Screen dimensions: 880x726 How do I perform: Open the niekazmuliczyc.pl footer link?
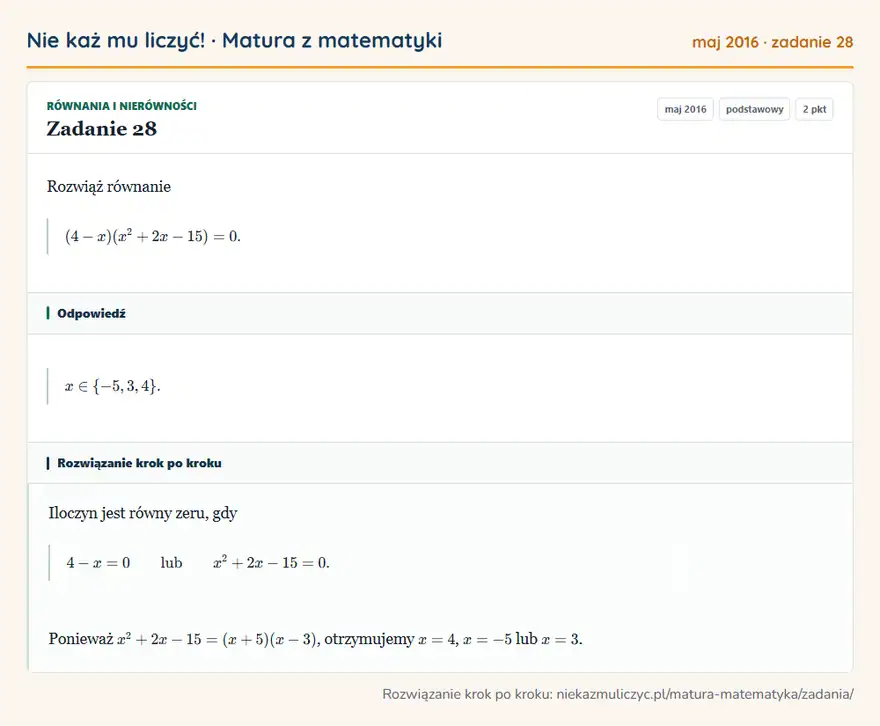(705, 694)
